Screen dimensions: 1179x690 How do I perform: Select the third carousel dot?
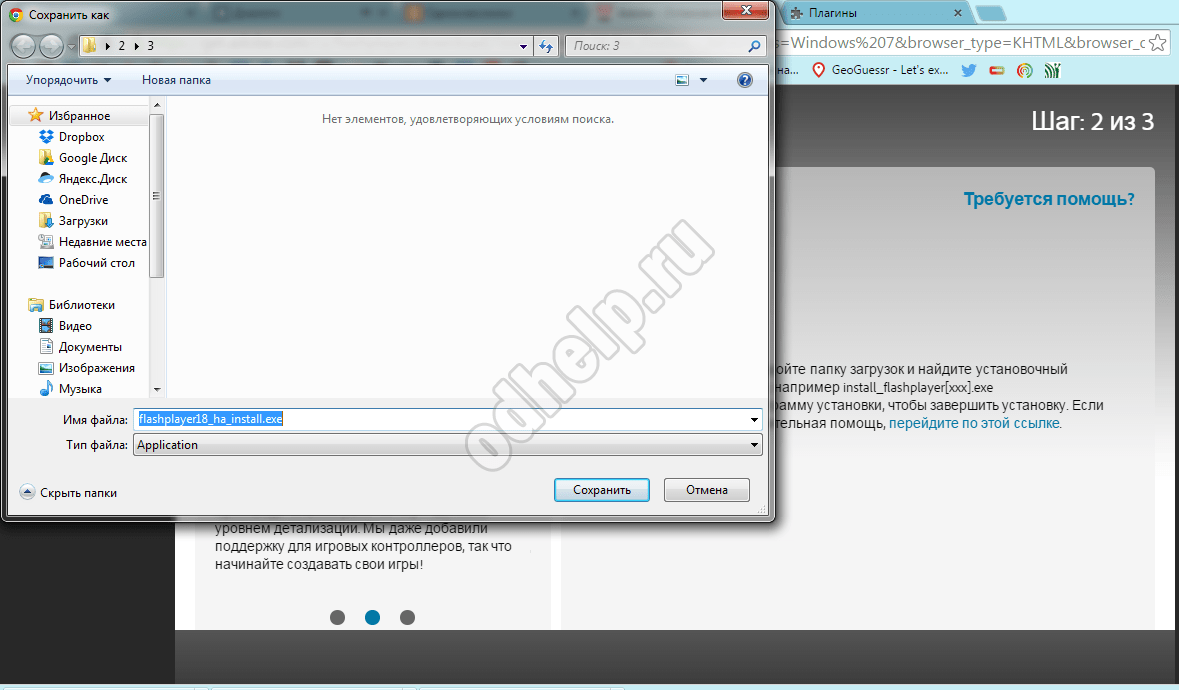407,617
